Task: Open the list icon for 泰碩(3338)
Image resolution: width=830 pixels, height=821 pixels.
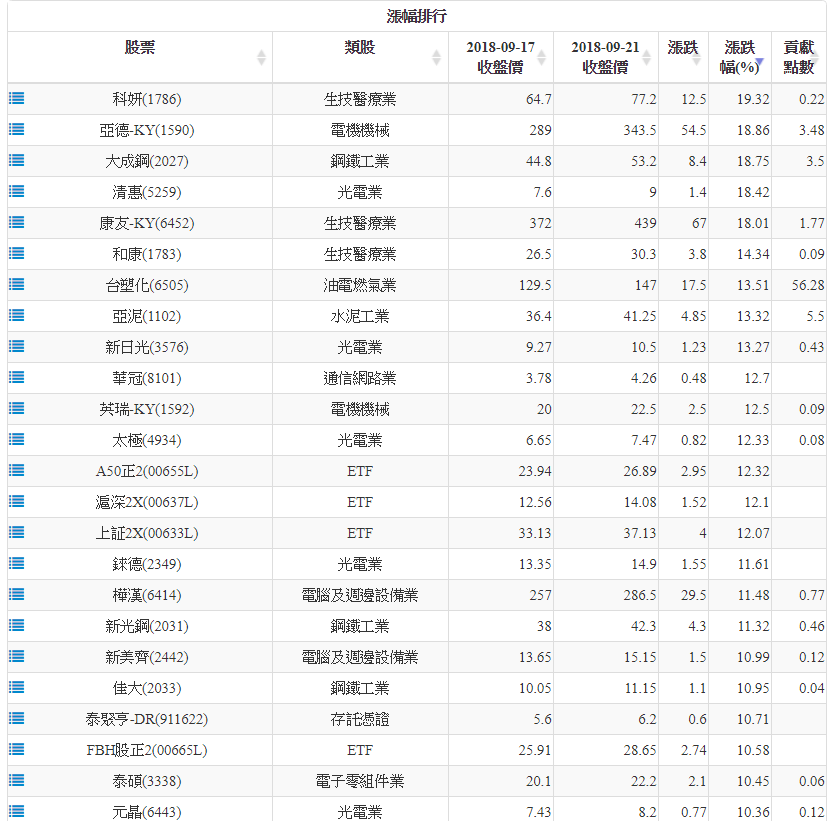Action: point(16,780)
